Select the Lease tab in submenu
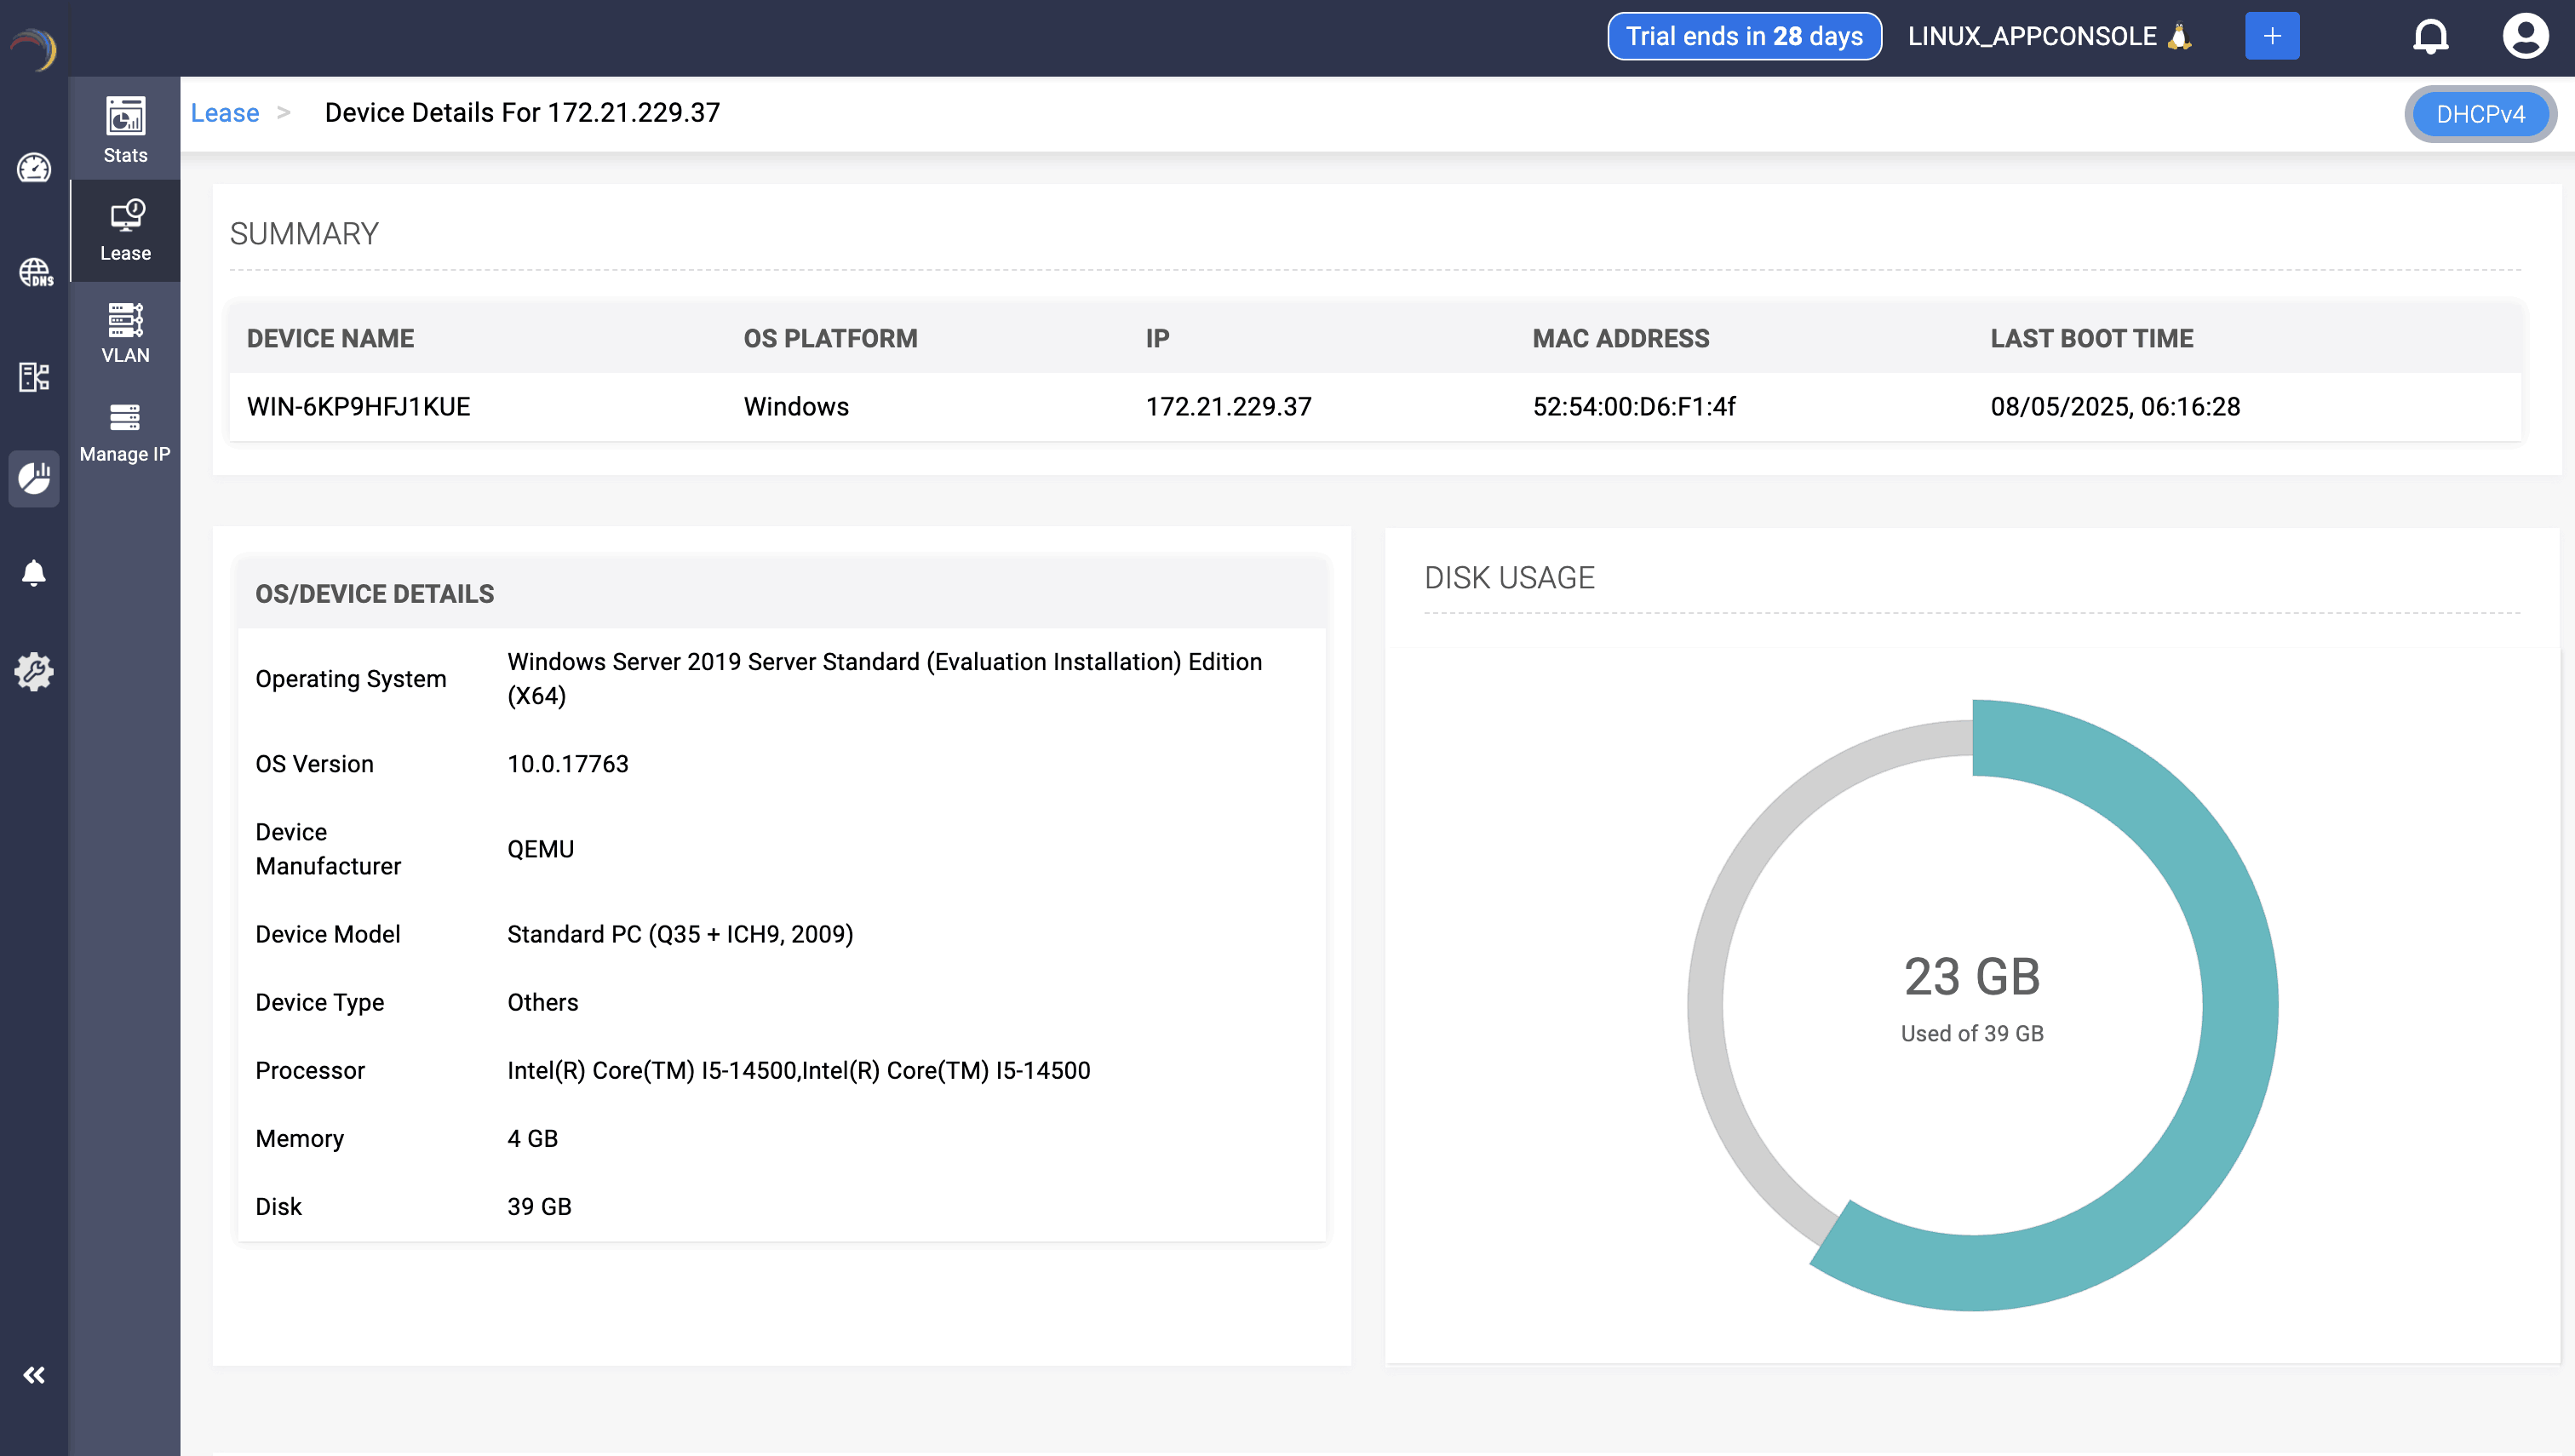 tap(125, 231)
